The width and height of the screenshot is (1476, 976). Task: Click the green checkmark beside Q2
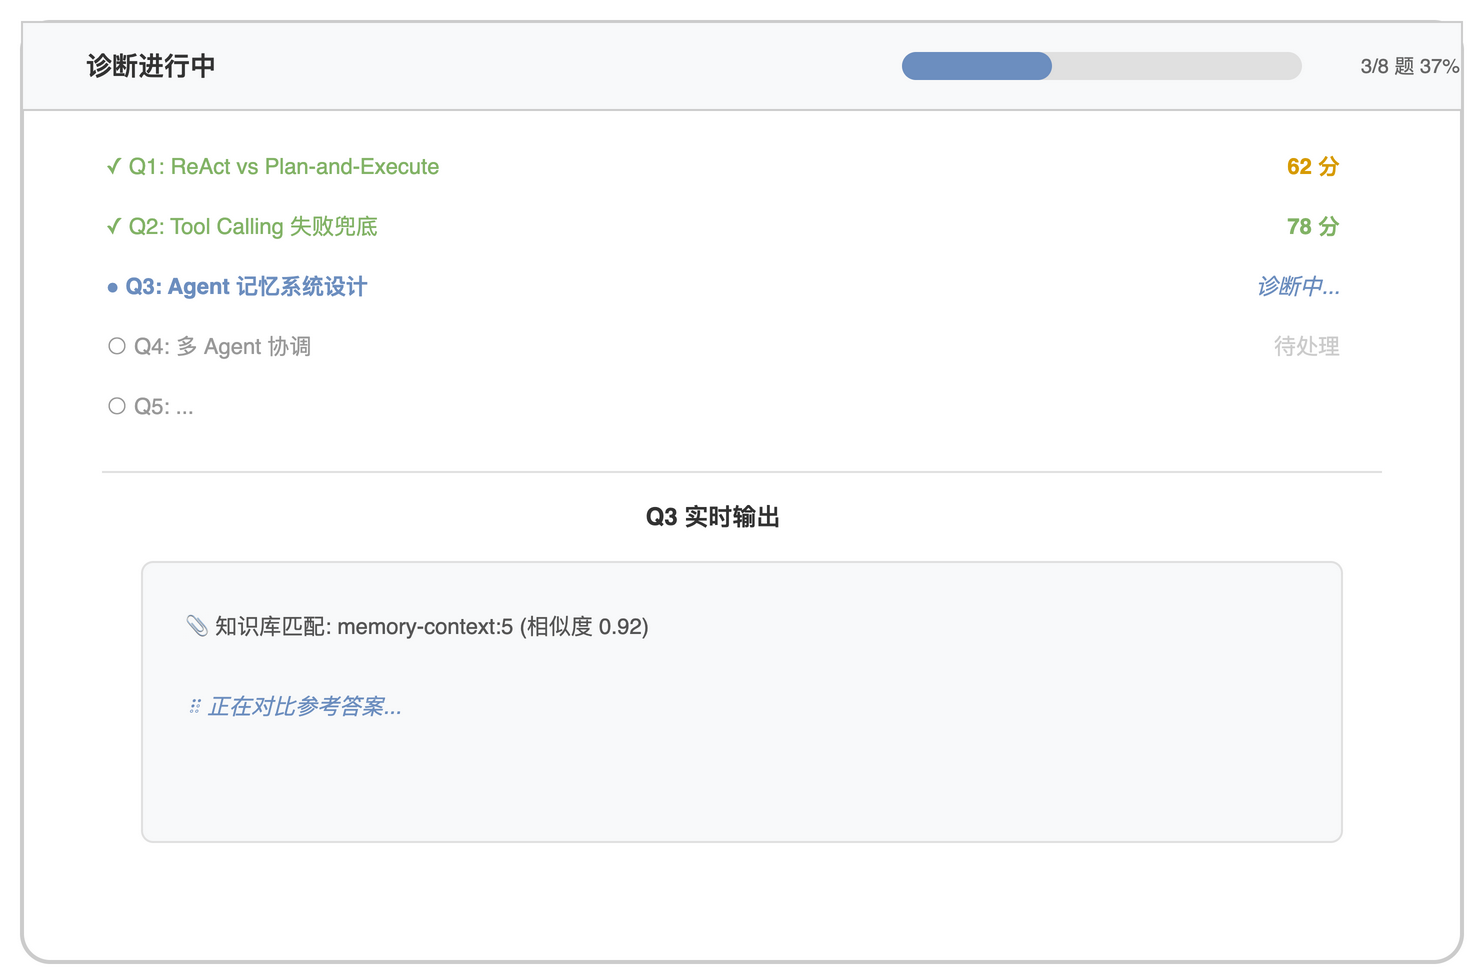(x=113, y=227)
